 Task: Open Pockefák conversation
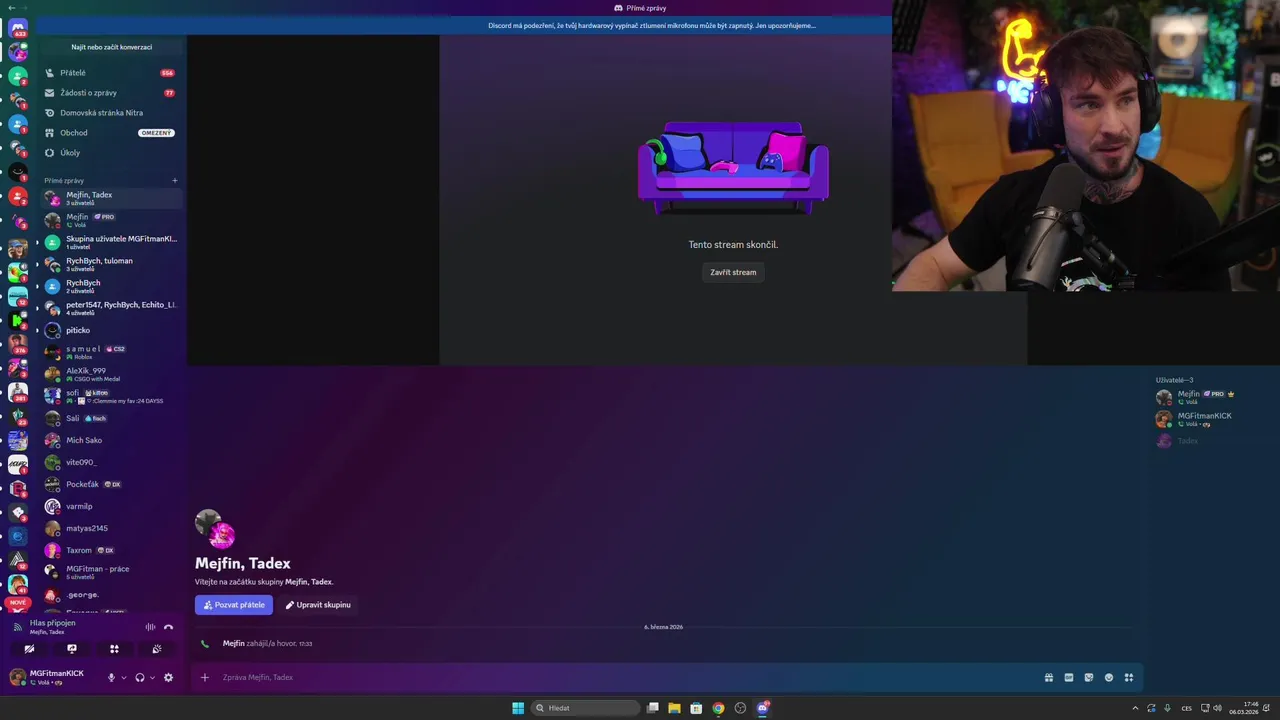pyautogui.click(x=111, y=484)
